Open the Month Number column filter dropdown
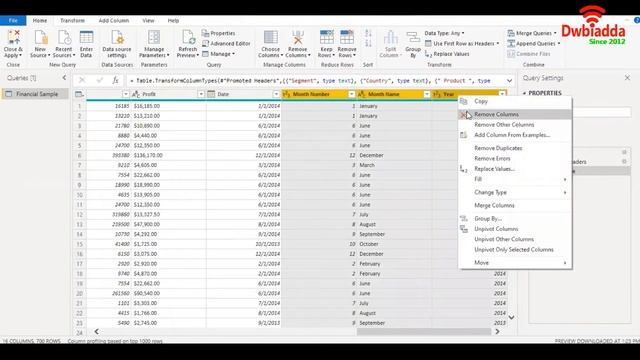 click(351, 94)
